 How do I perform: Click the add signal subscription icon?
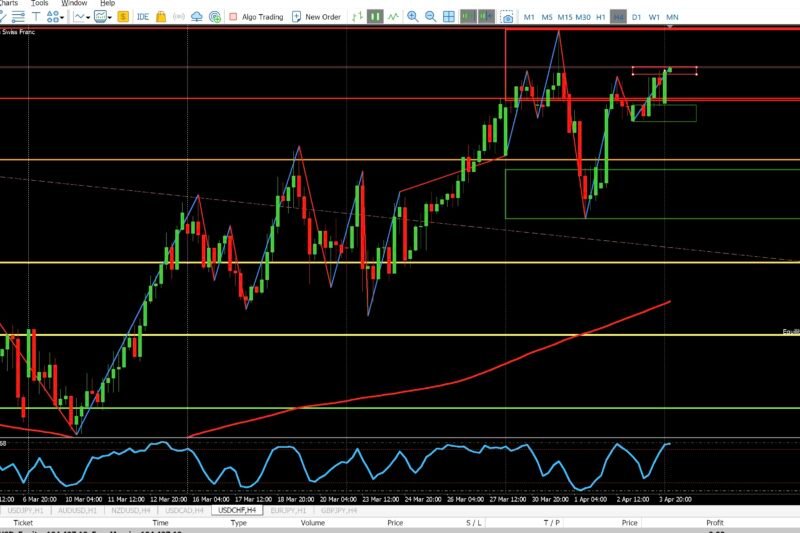tap(215, 17)
